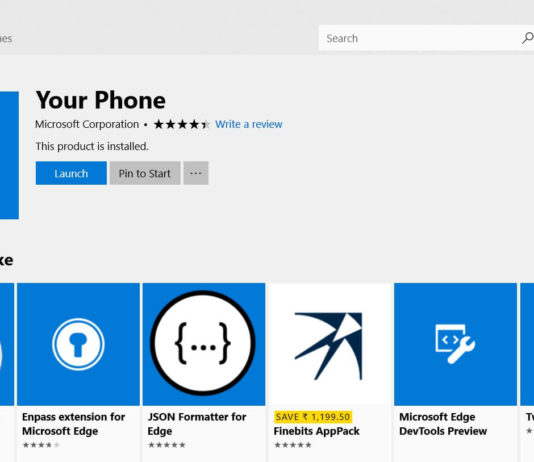Open Enpass extension for Microsoft Edge title

(x=74, y=424)
